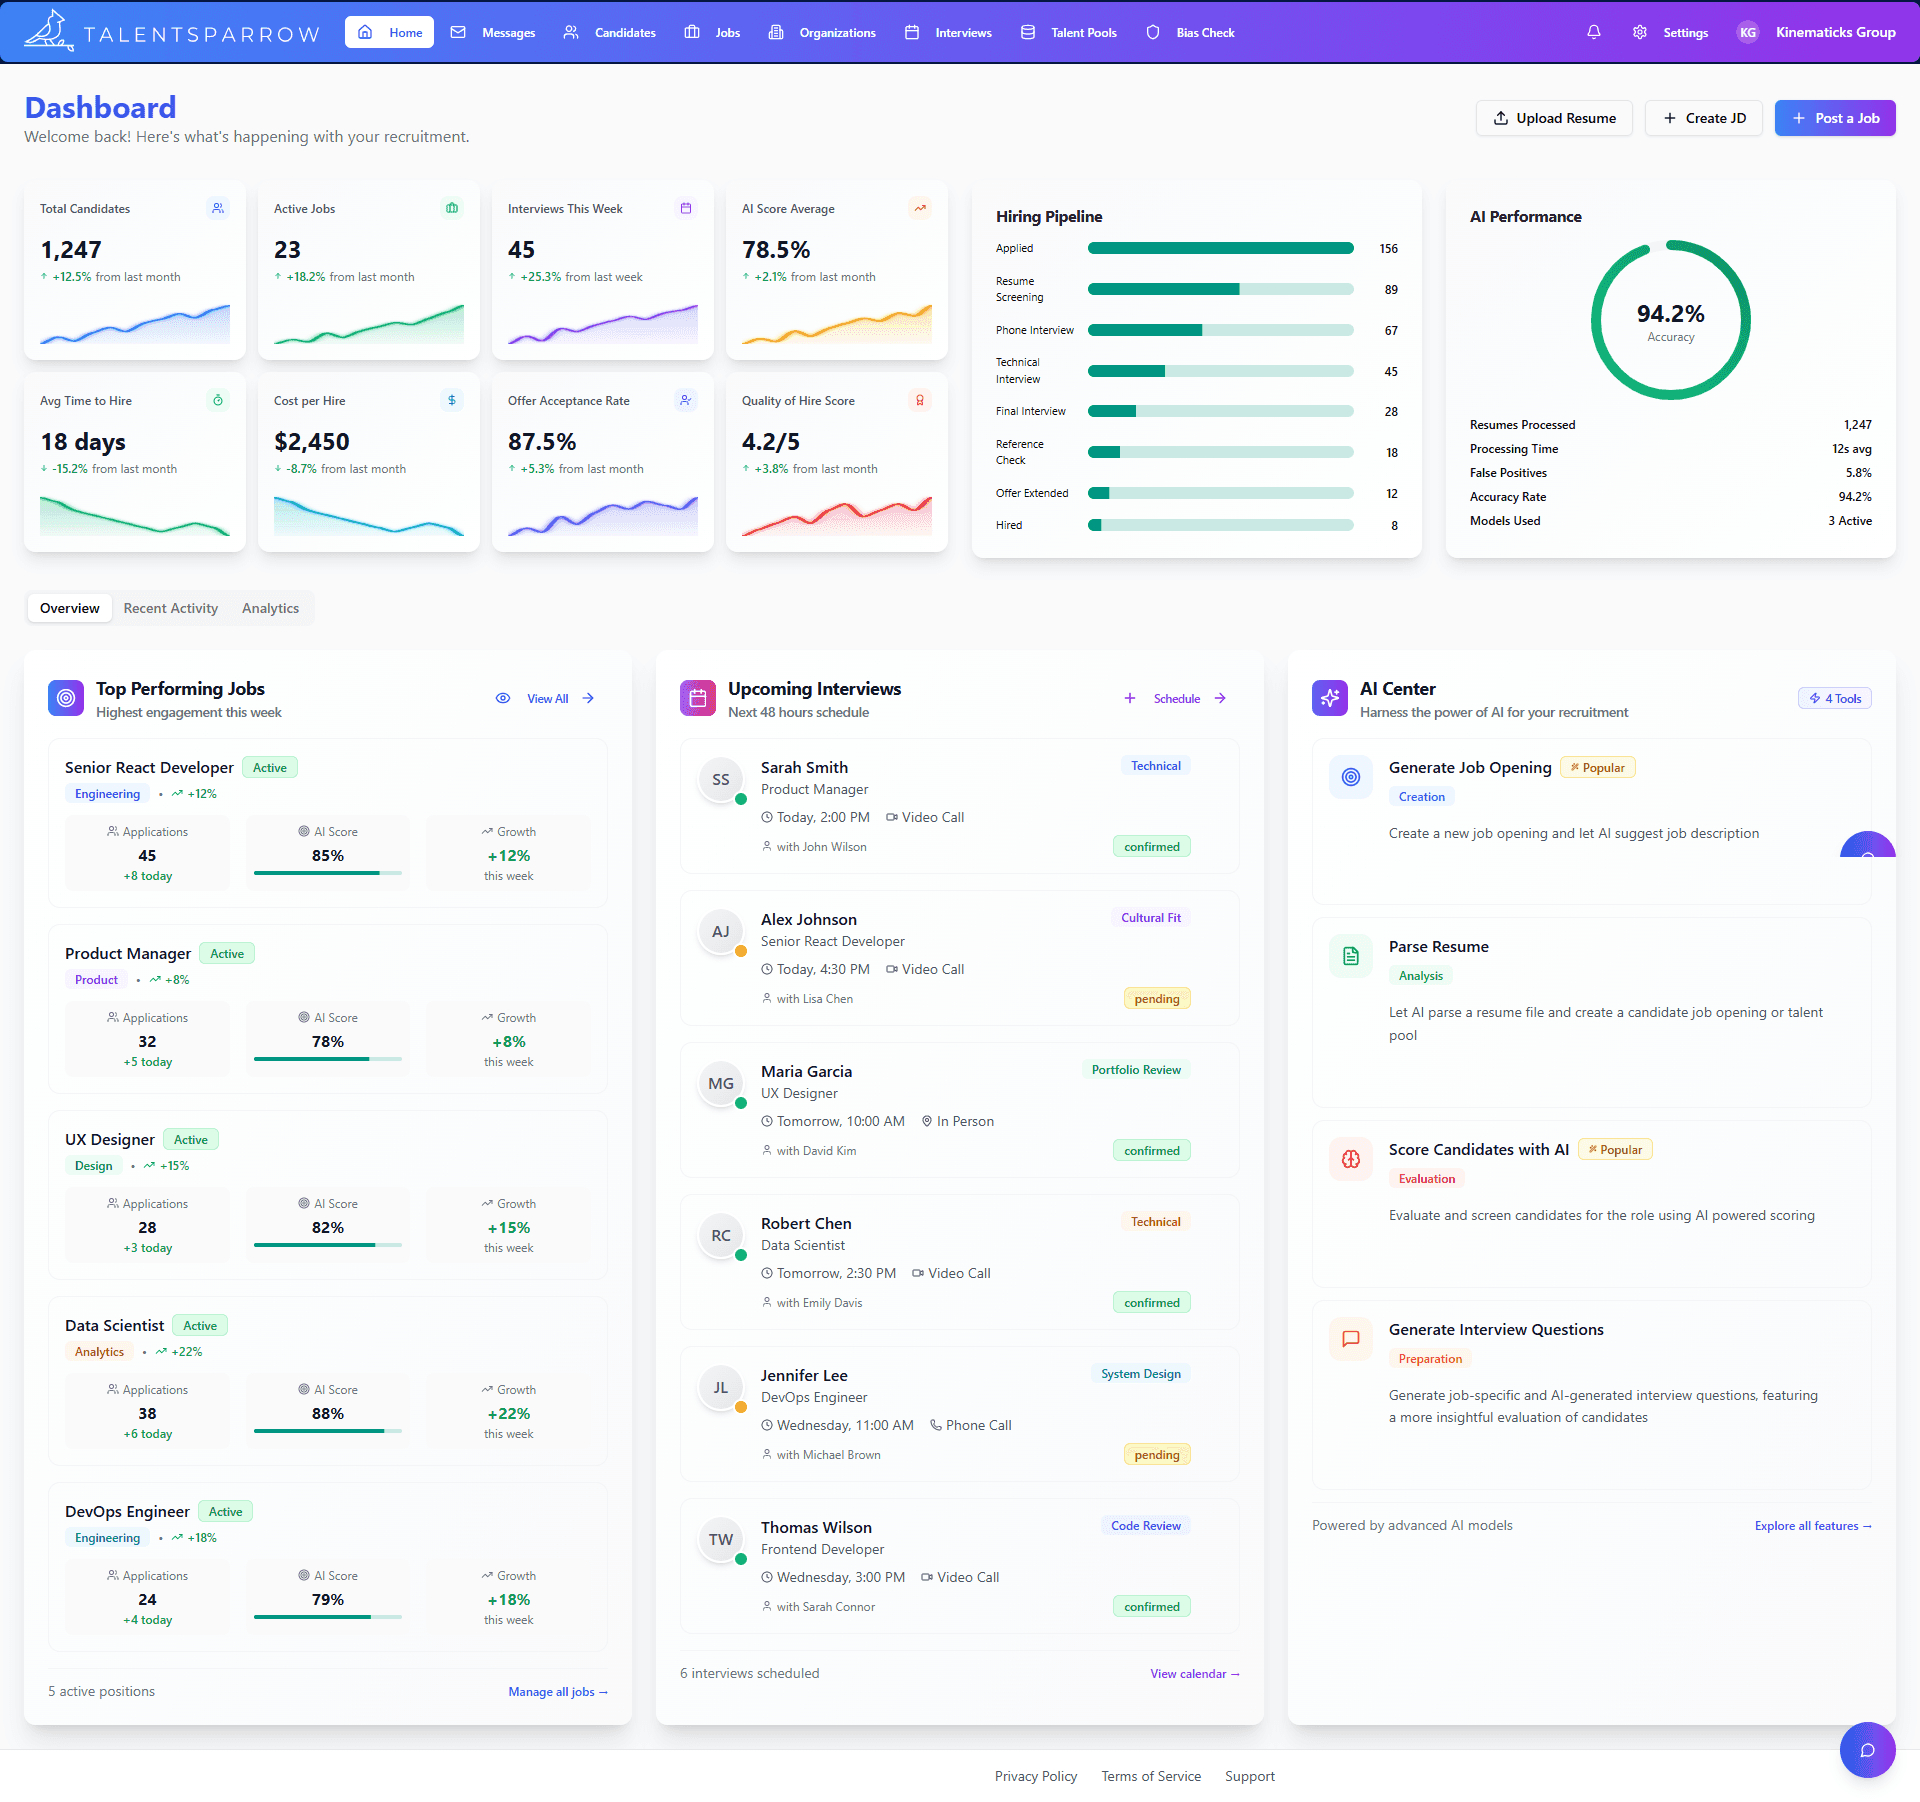
Task: Click the Talent Pools icon
Action: (x=1027, y=32)
